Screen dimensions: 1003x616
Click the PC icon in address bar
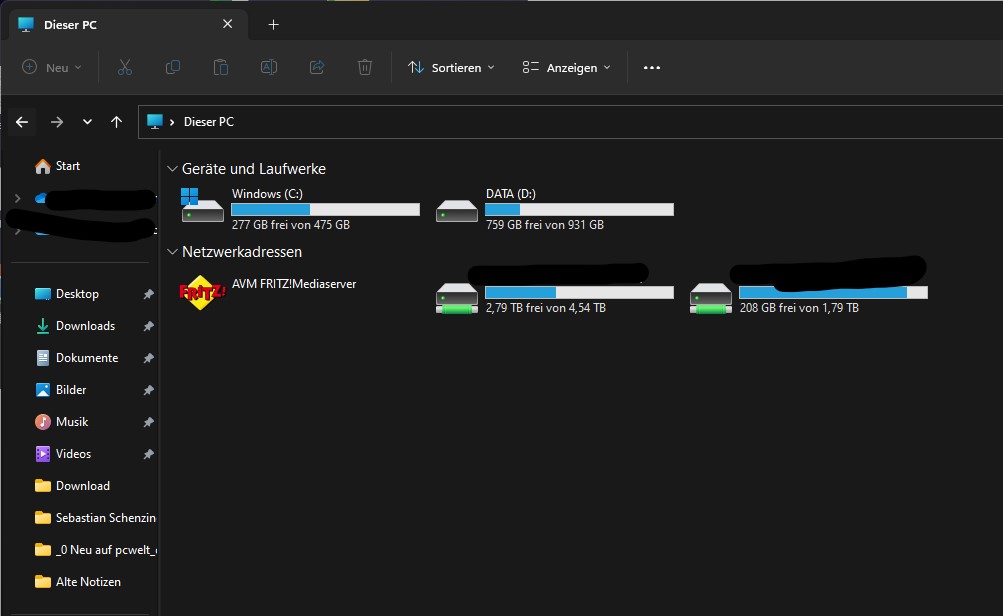[x=154, y=122]
